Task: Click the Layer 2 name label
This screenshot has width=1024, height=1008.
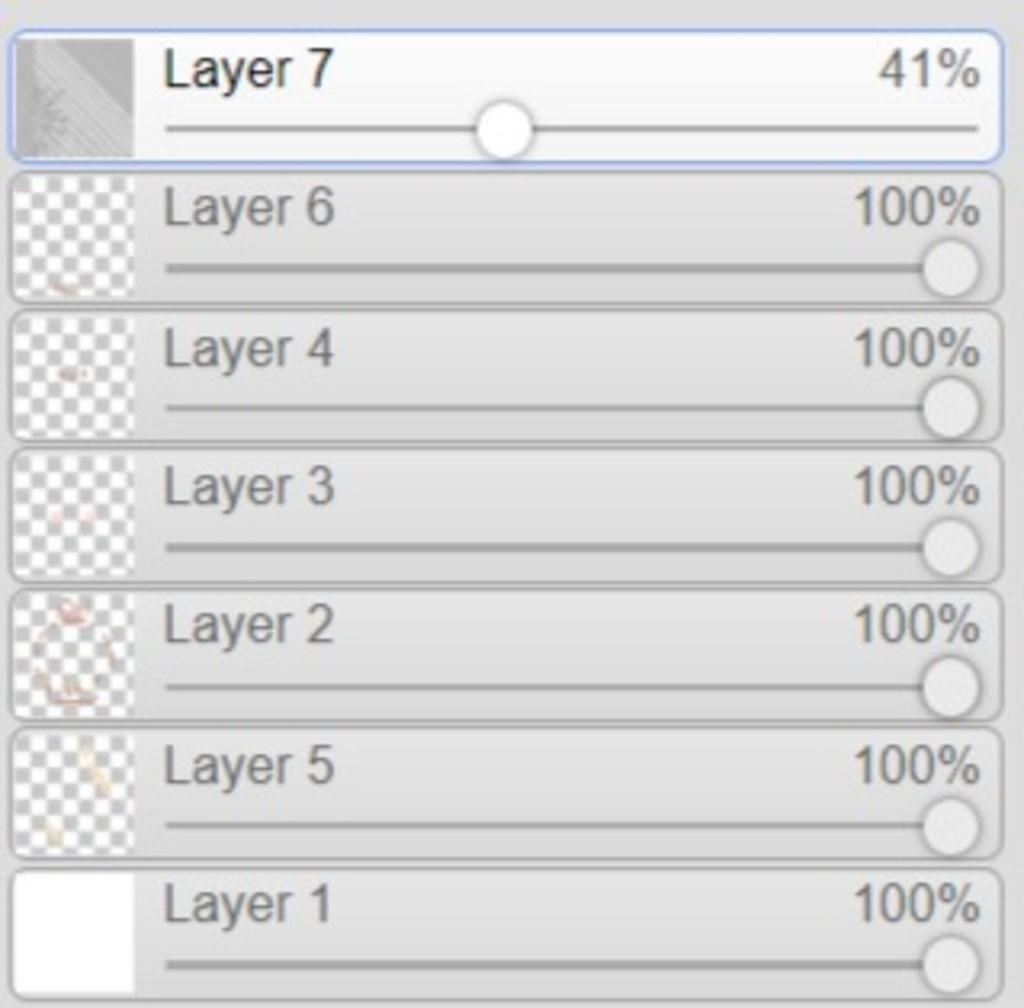Action: (249, 626)
